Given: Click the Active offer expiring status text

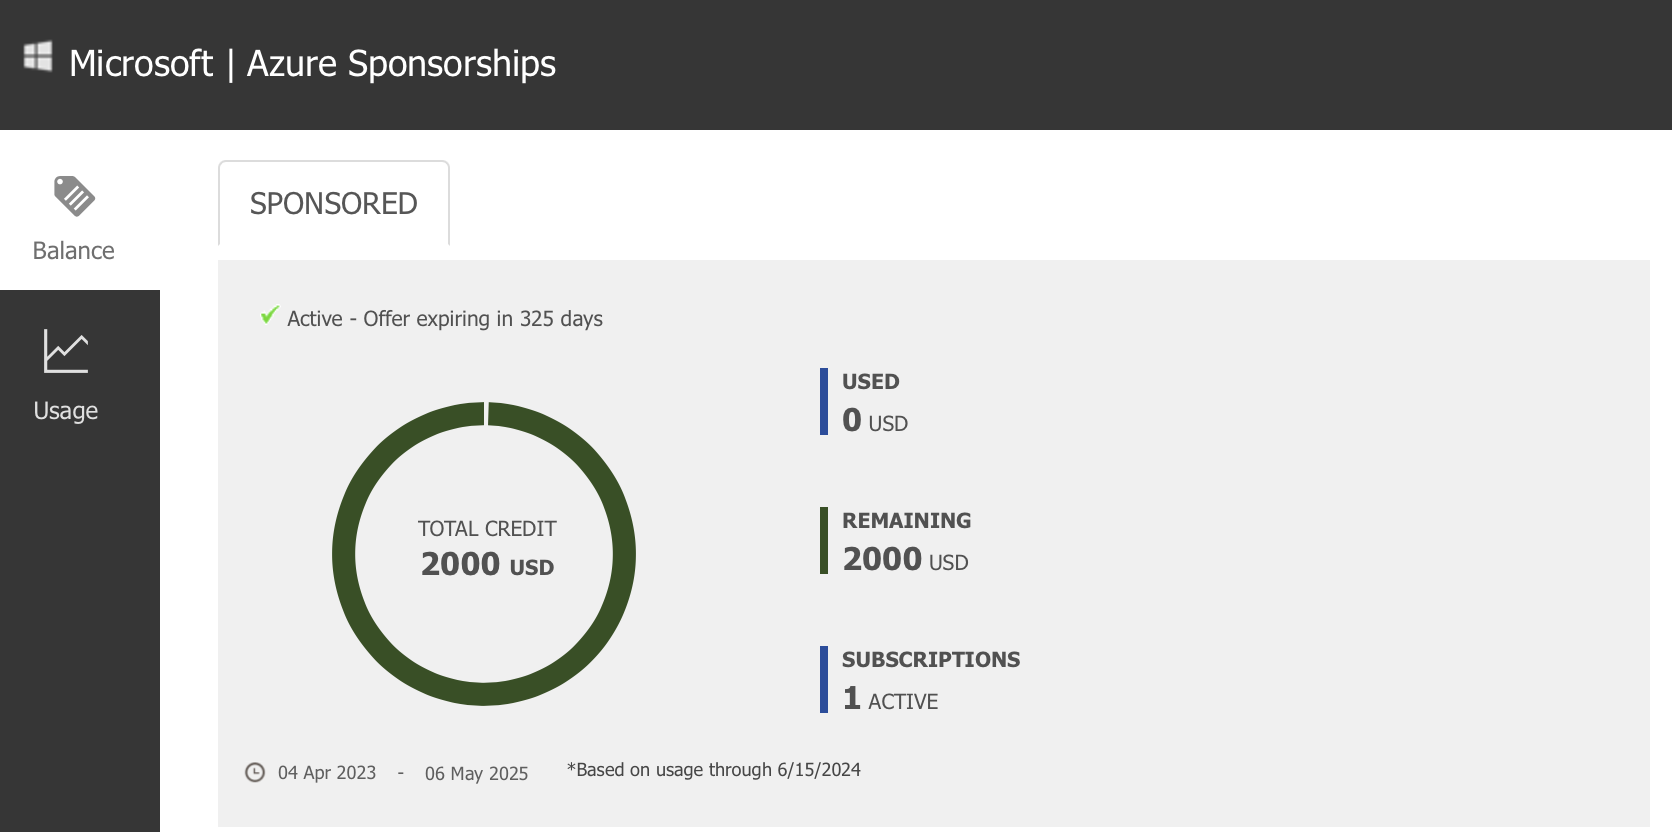Looking at the screenshot, I should click(x=445, y=319).
